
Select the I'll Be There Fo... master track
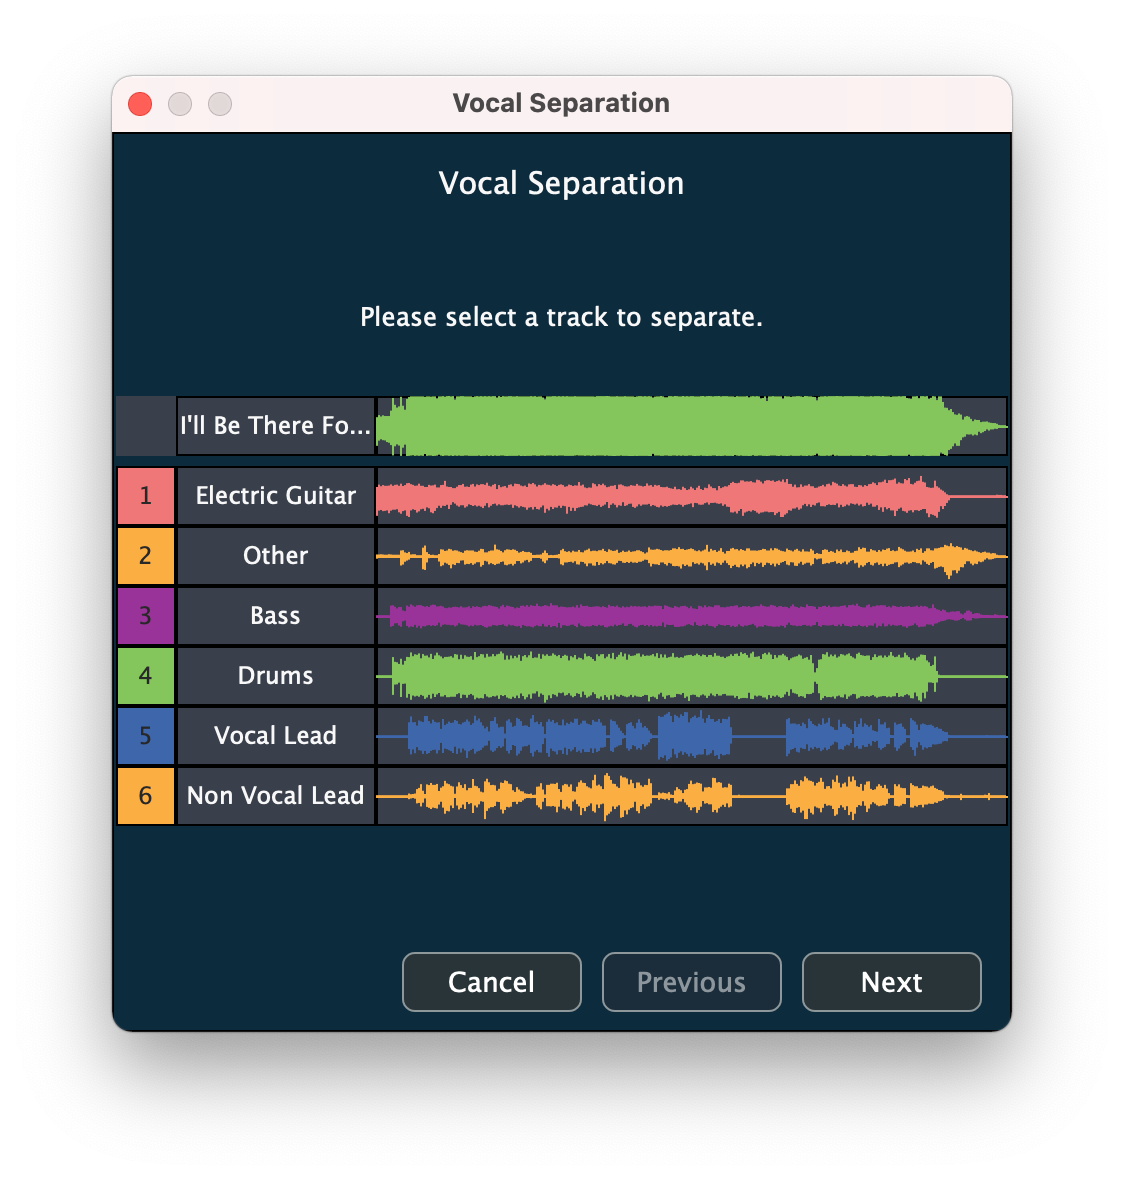tap(276, 426)
